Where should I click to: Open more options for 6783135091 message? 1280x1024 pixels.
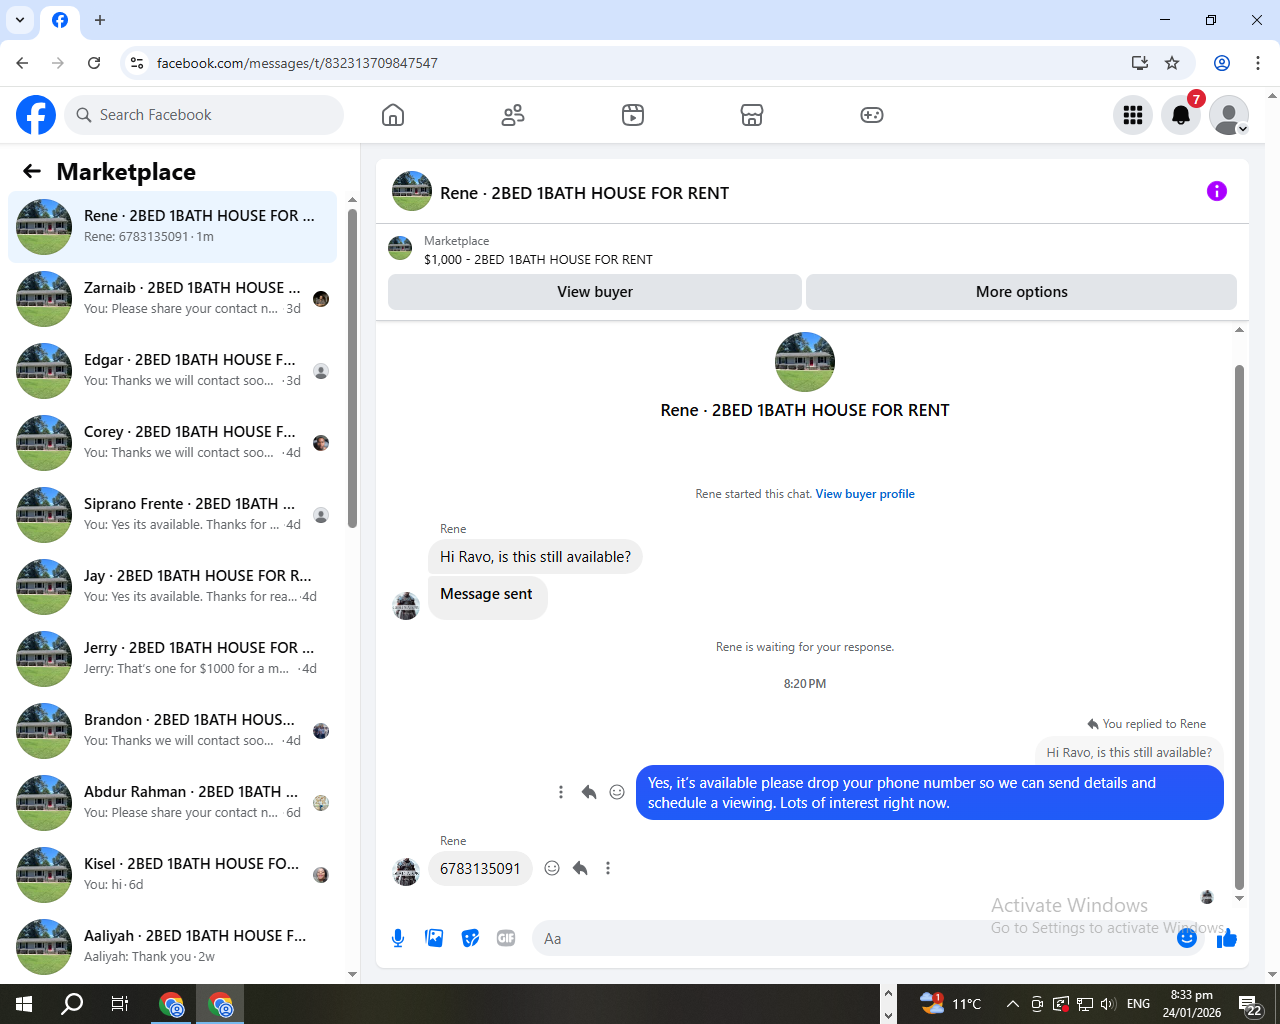pos(608,868)
